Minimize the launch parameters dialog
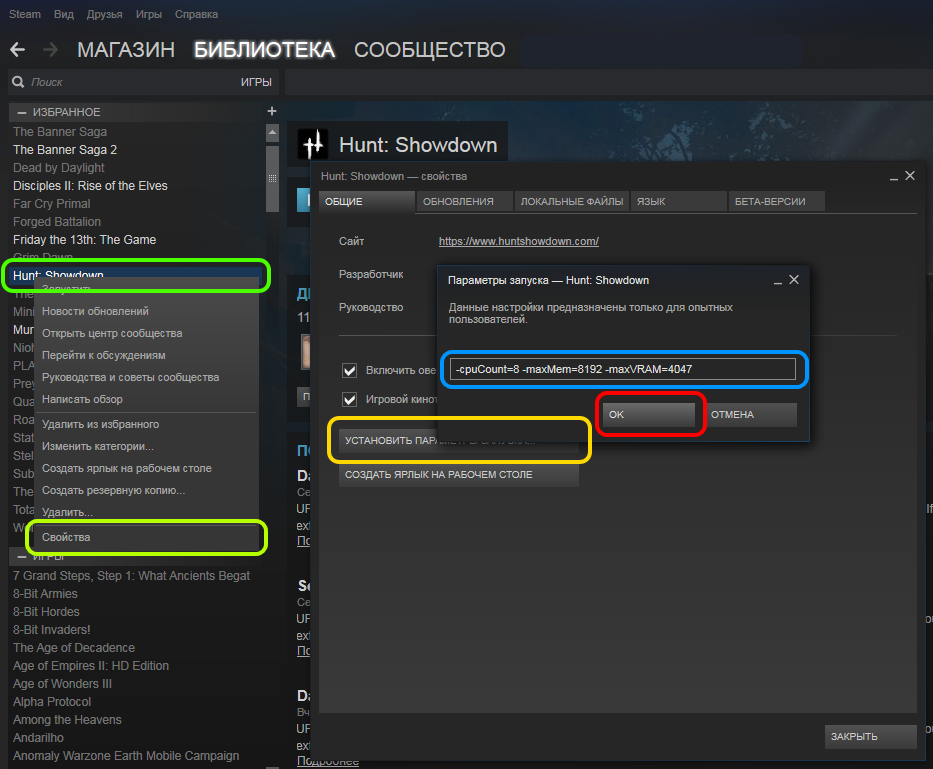Image resolution: width=933 pixels, height=769 pixels. point(778,281)
